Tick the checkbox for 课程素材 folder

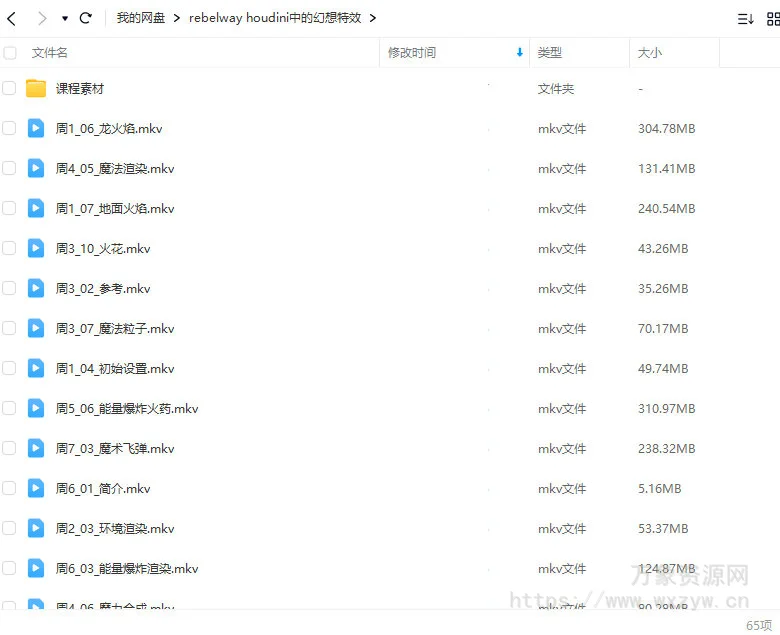(x=9, y=88)
